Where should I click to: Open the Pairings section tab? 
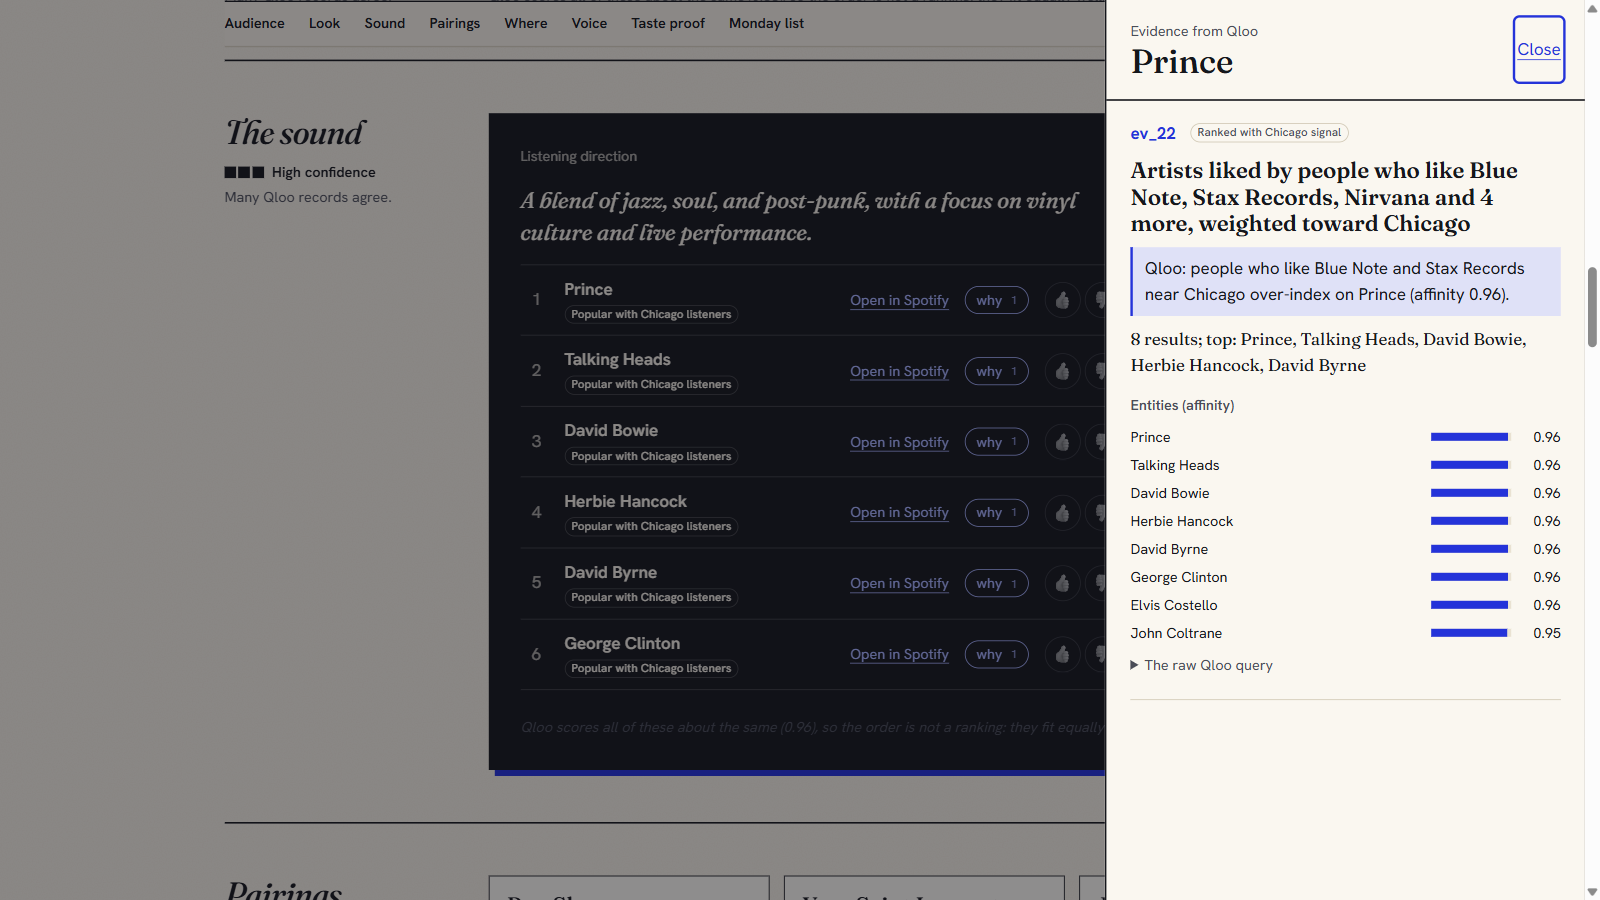click(455, 23)
